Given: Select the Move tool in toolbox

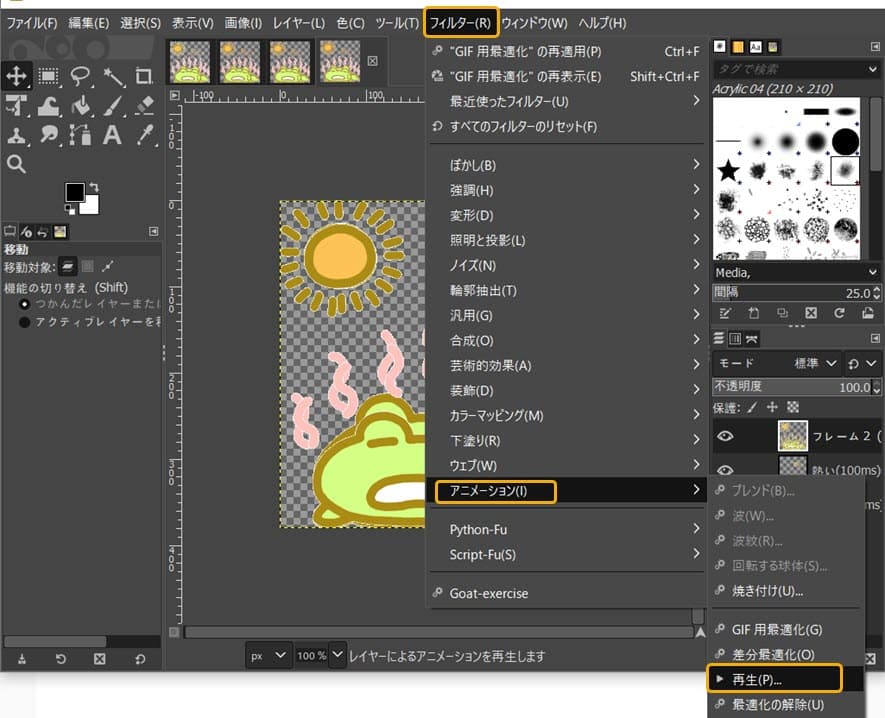Looking at the screenshot, I should point(17,75).
